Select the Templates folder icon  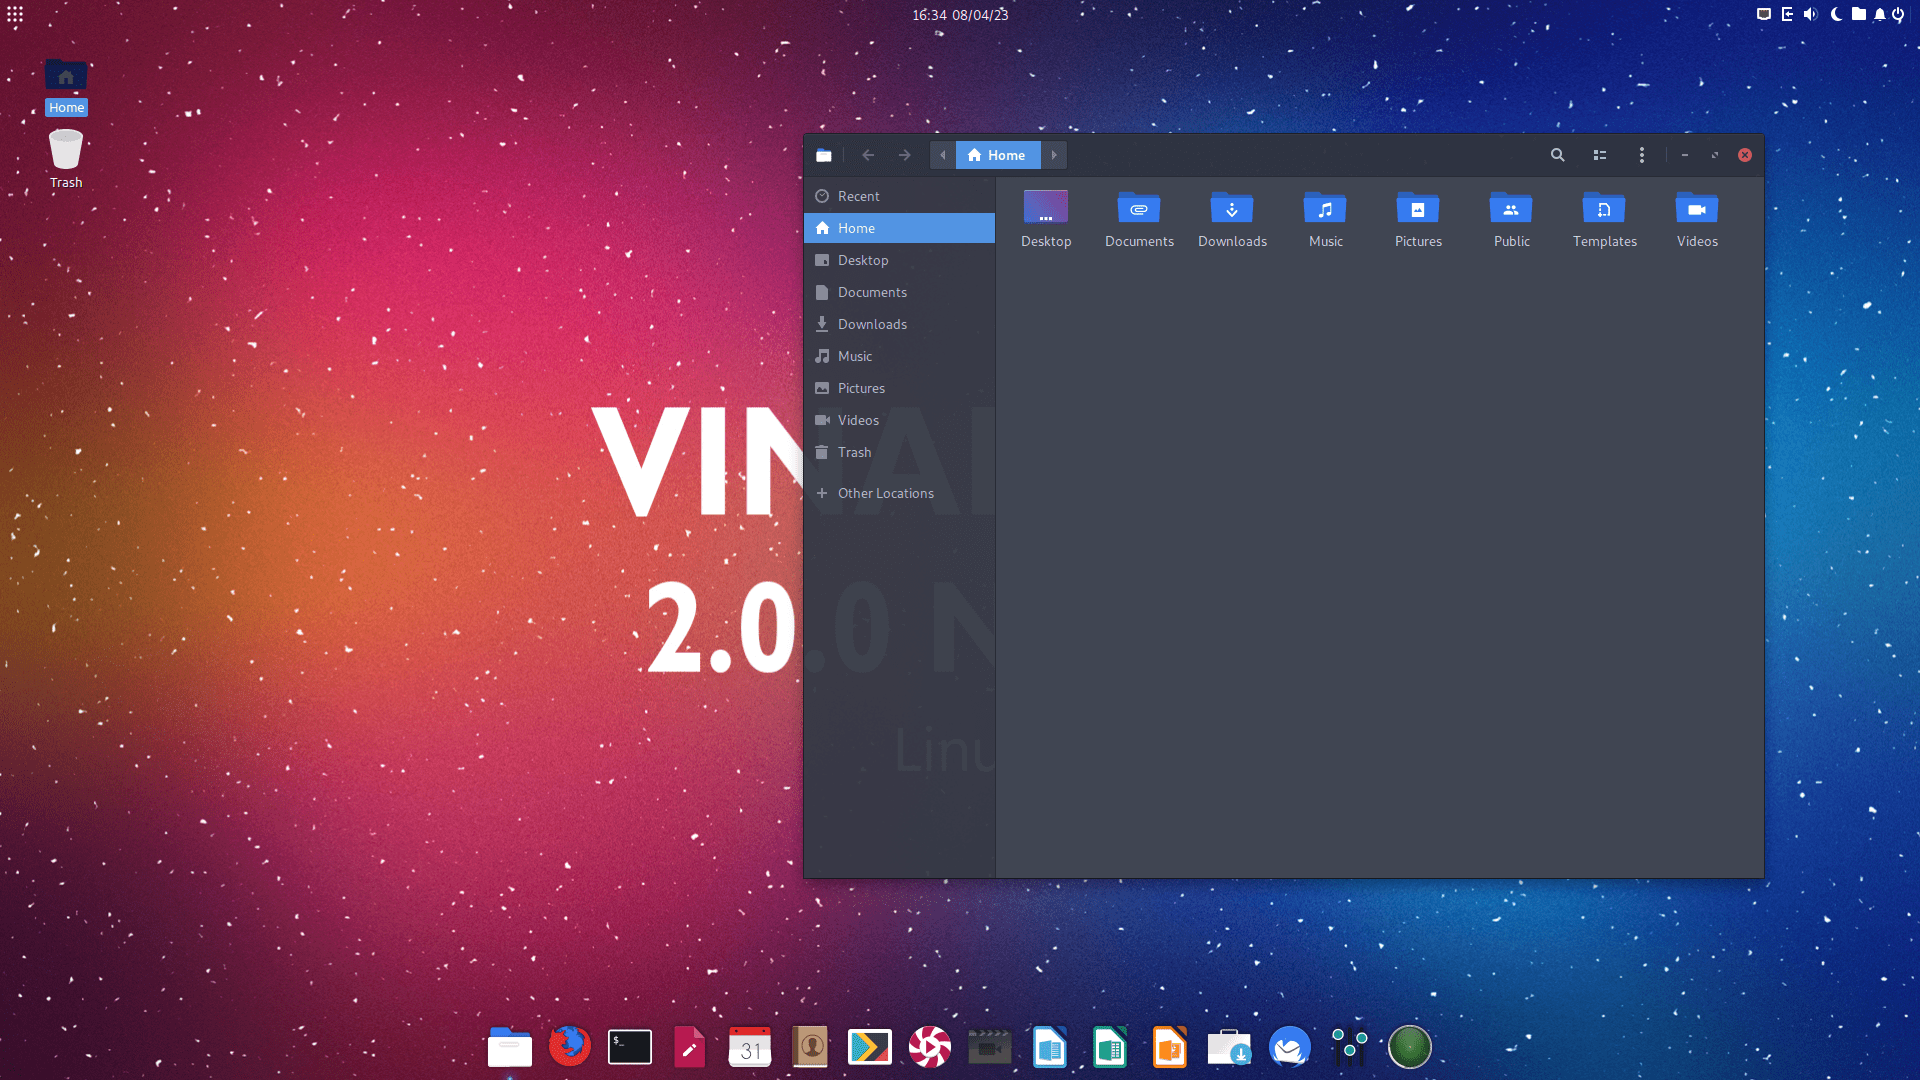tap(1604, 208)
